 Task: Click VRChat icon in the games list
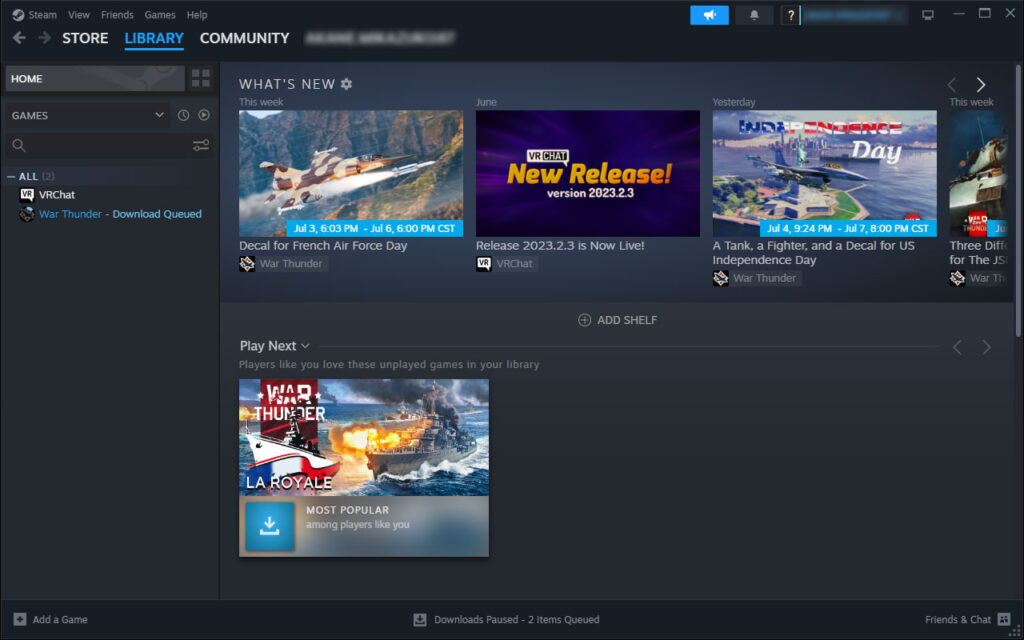coord(27,195)
